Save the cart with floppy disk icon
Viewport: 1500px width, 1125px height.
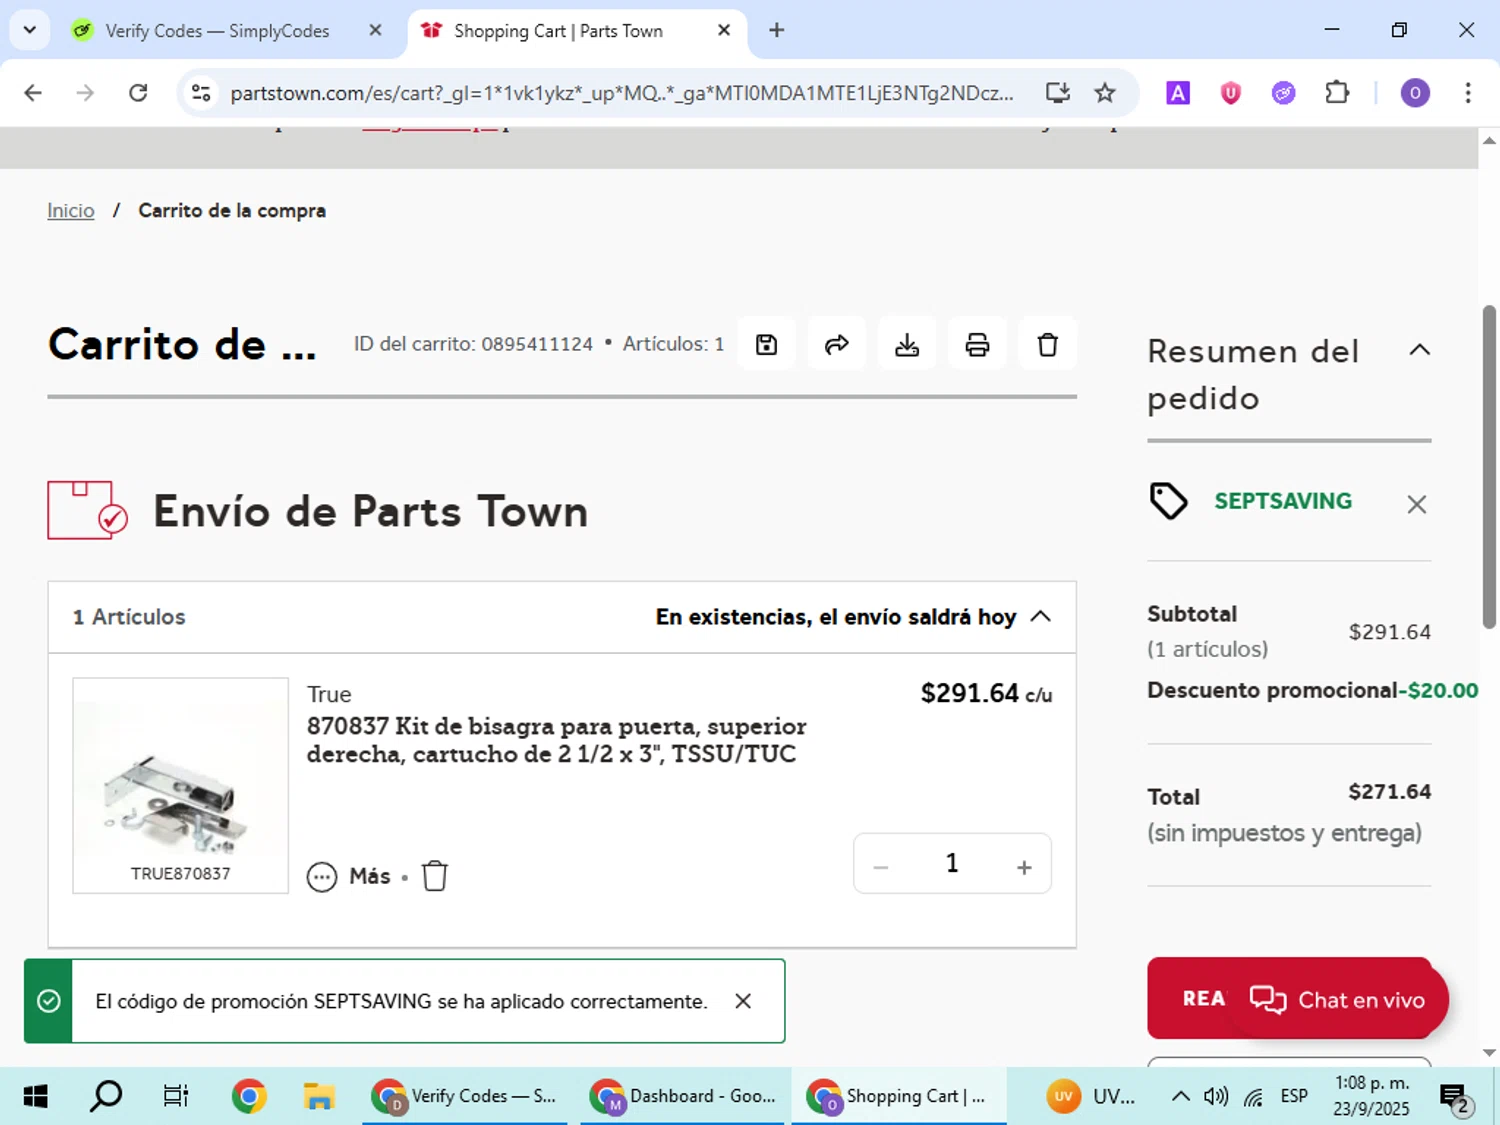point(766,345)
